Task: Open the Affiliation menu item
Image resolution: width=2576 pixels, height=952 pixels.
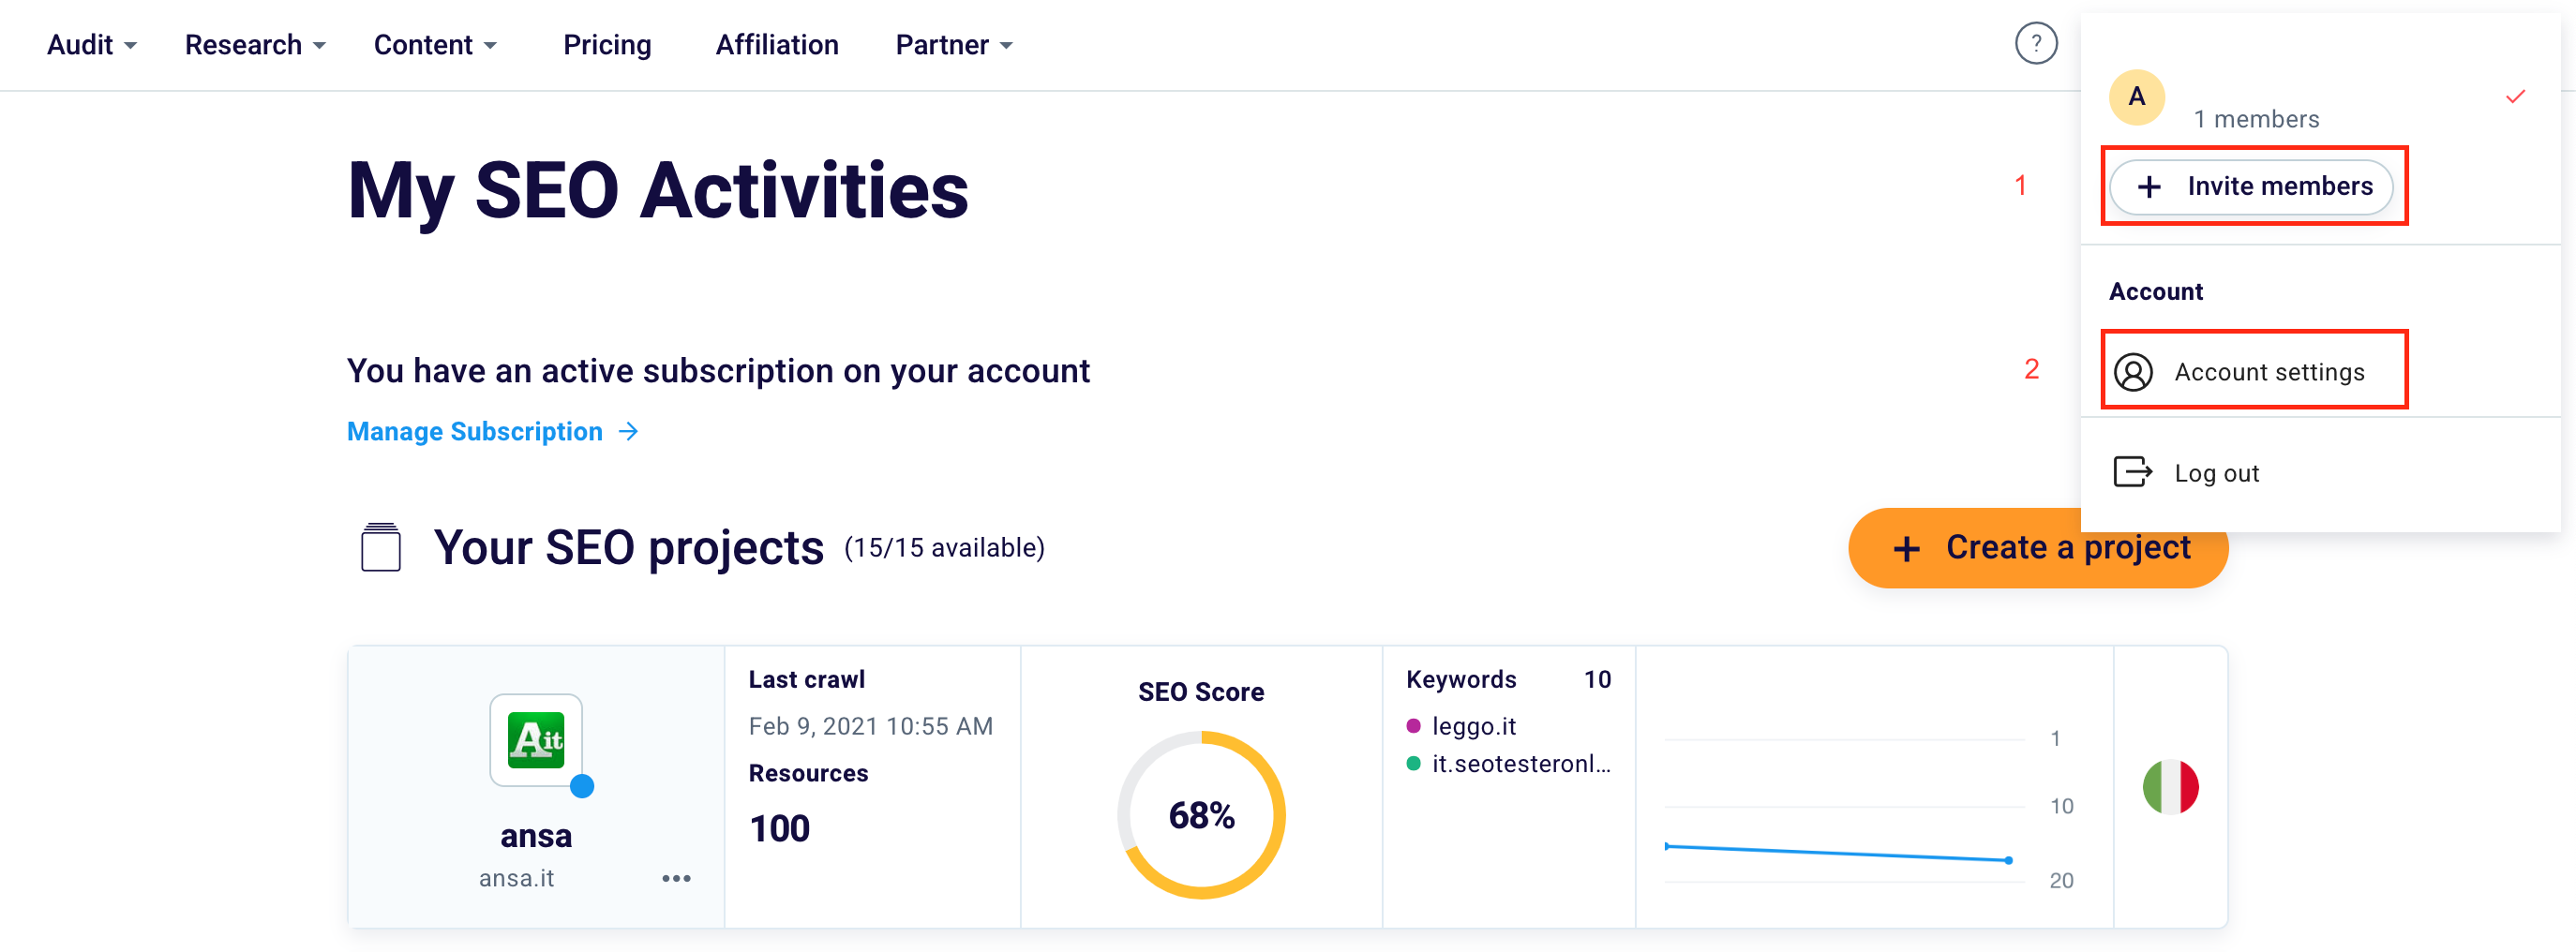Action: coord(776,45)
